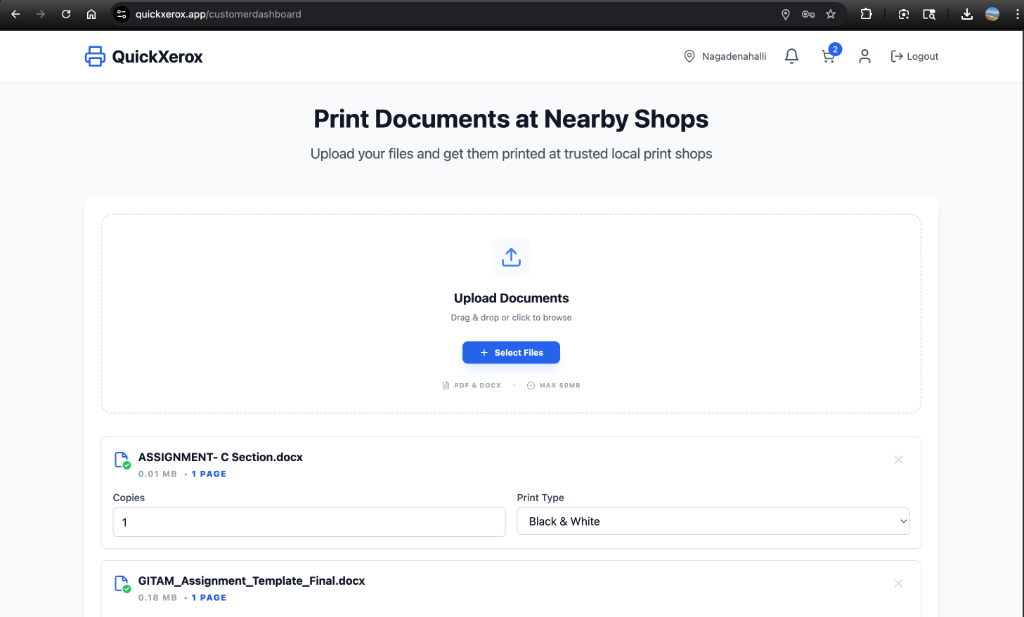1024x617 pixels.
Task: Open site information in address bar
Action: click(121, 14)
